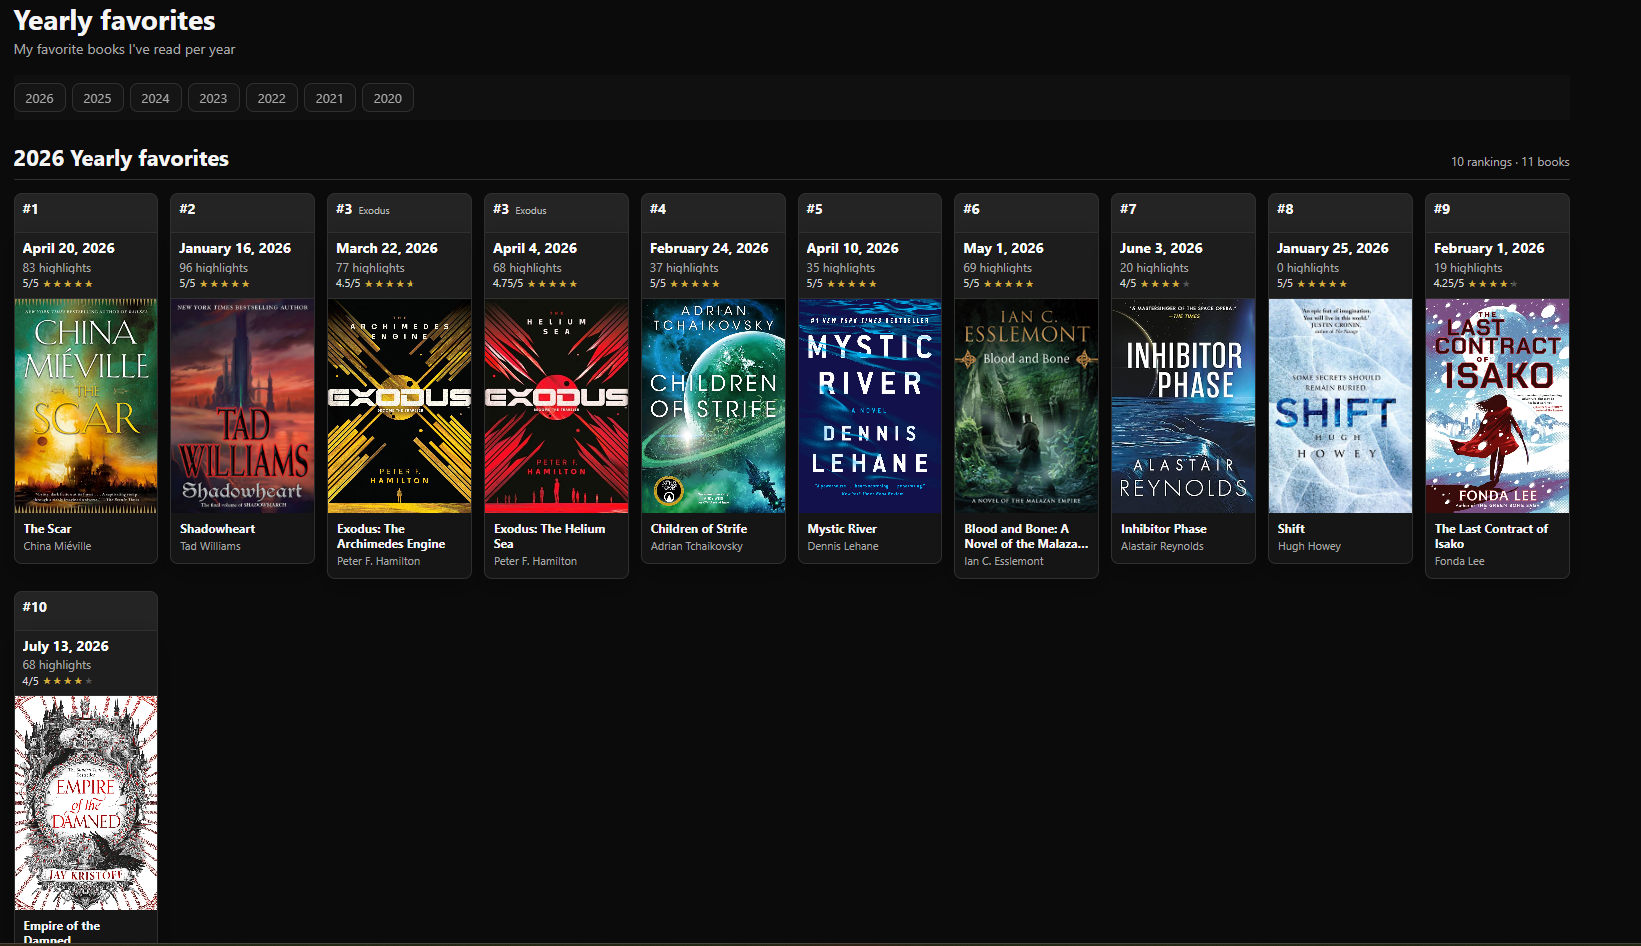
Task: Click the '37 highlights' text
Action: 684,268
